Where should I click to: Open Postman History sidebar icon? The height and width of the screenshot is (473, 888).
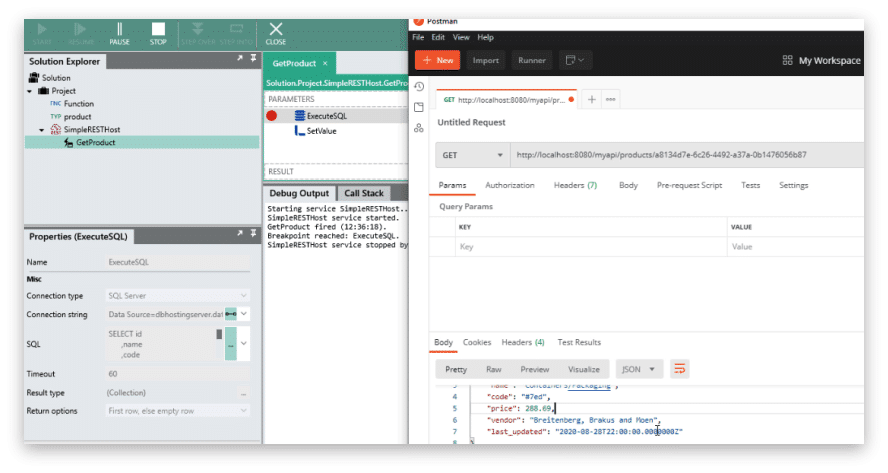pos(419,87)
